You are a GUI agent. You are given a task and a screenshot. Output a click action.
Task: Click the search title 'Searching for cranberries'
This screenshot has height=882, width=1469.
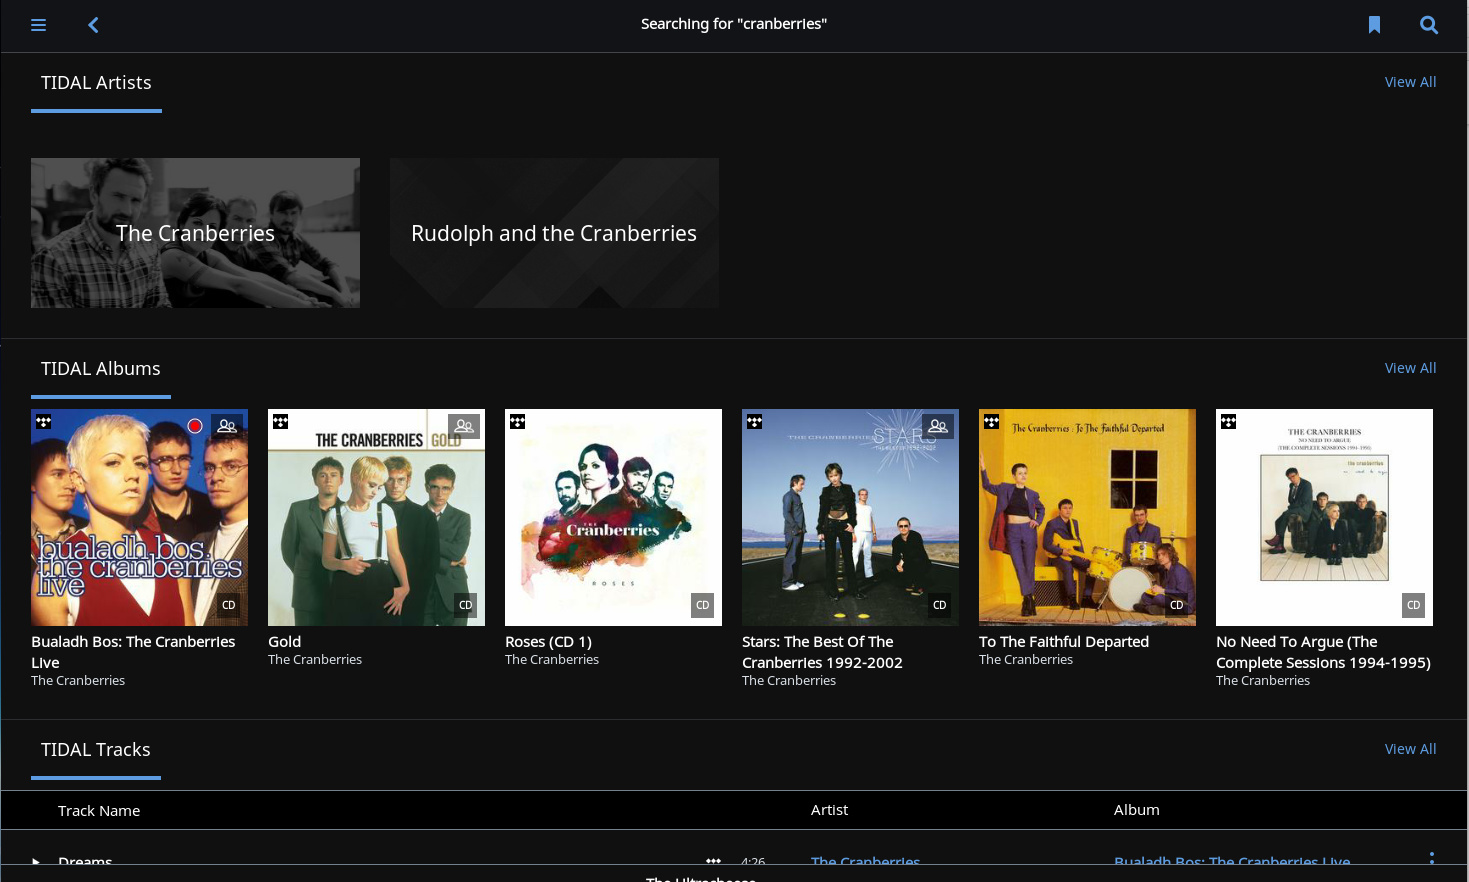pyautogui.click(x=734, y=24)
